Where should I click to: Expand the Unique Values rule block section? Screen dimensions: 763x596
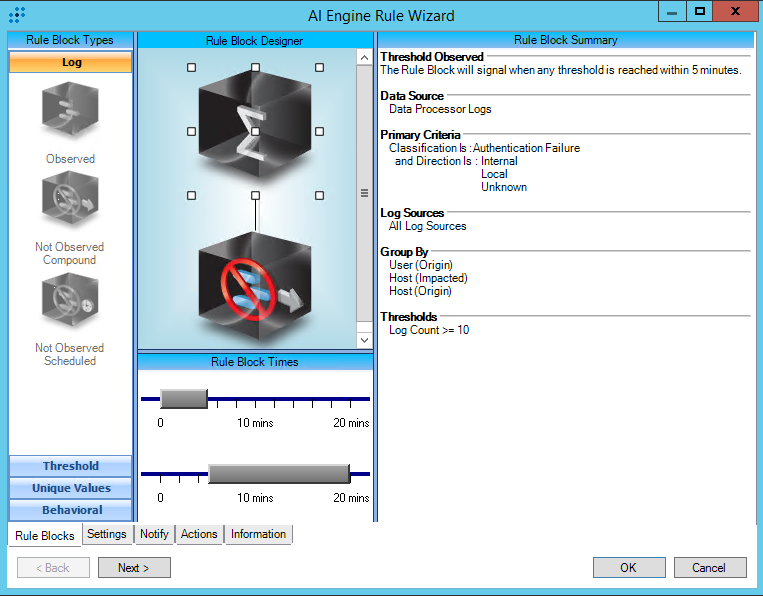[x=71, y=488]
